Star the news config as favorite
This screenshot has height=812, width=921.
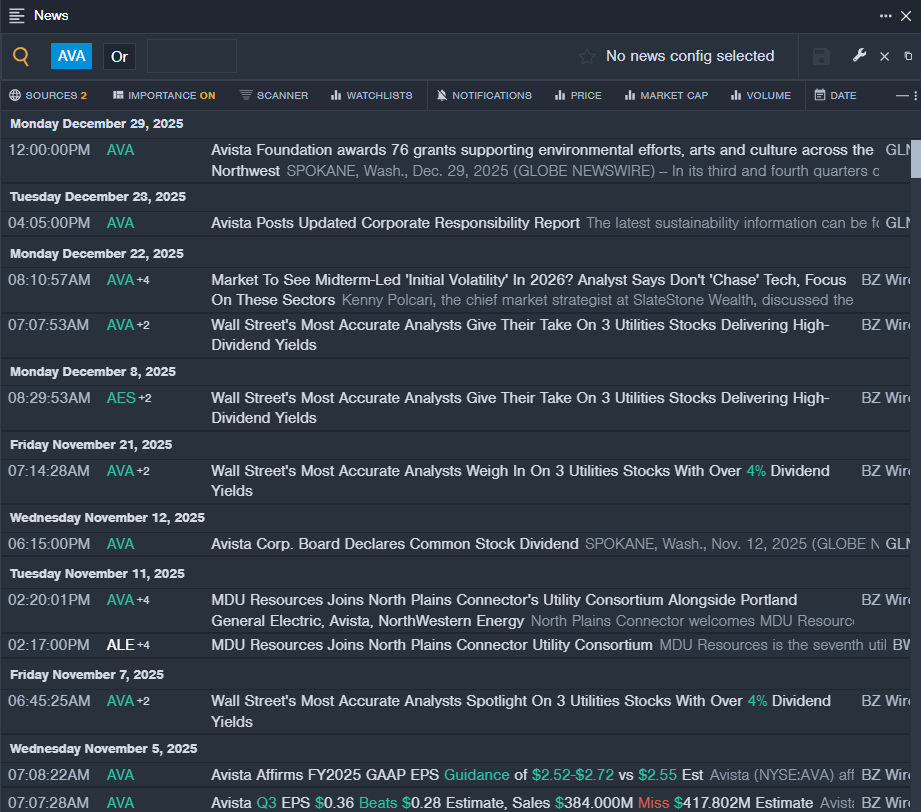(587, 57)
